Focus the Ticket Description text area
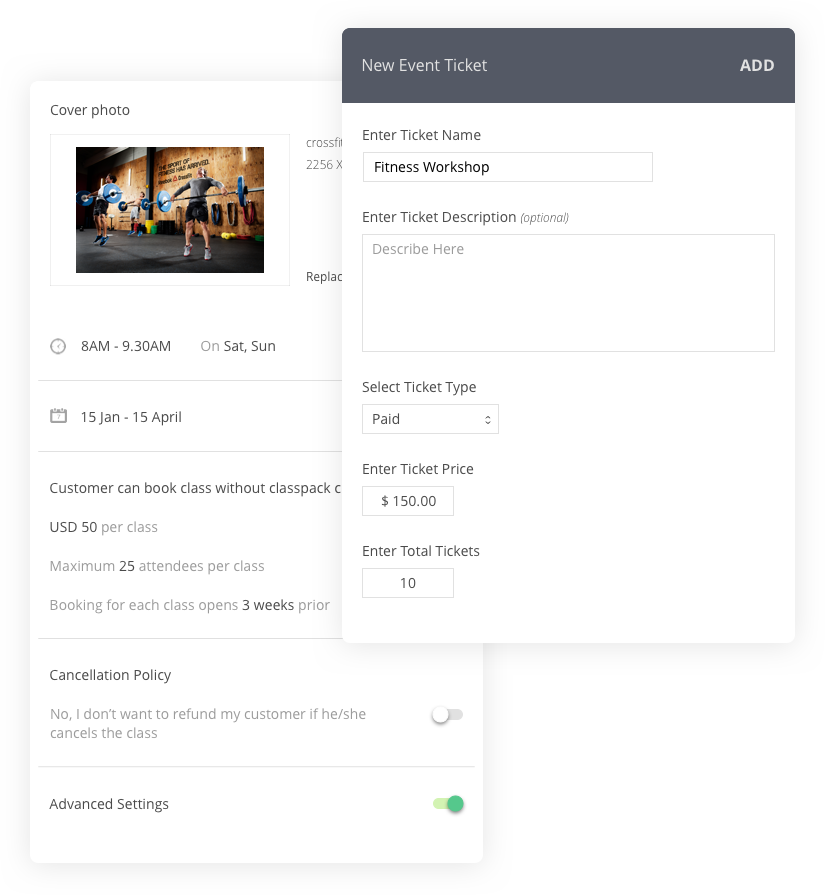Image resolution: width=825 pixels, height=895 pixels. point(568,293)
